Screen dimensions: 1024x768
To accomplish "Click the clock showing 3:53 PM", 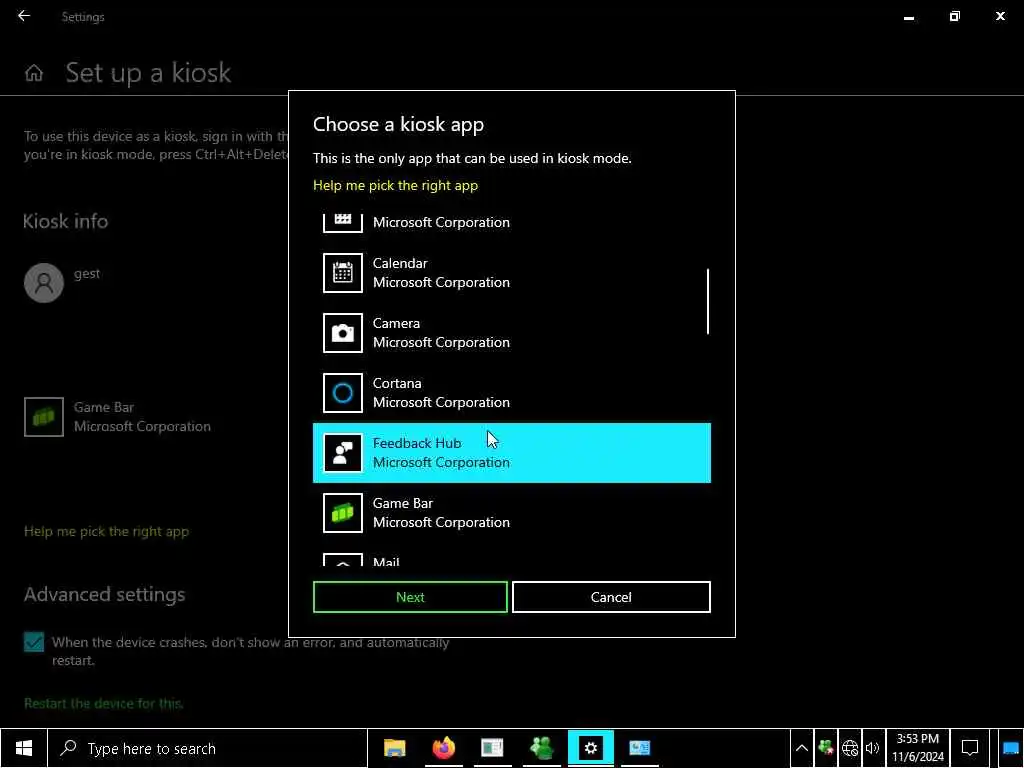I will pyautogui.click(x=918, y=748).
